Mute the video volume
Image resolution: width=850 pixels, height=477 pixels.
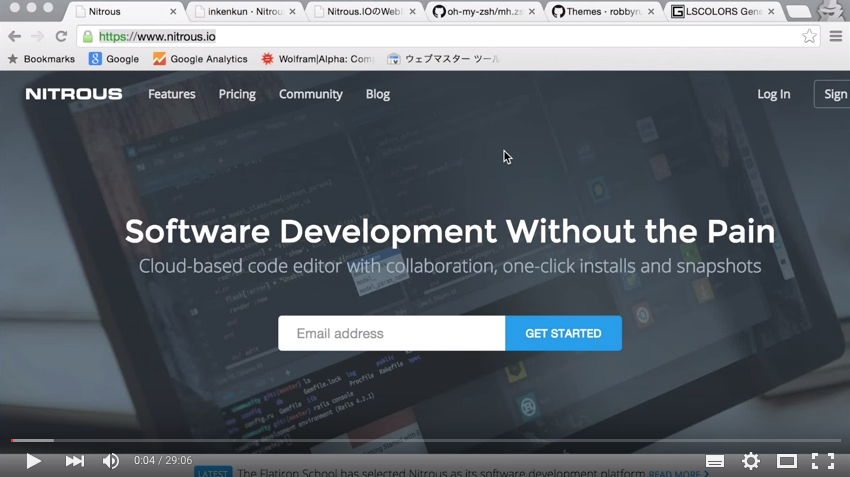tap(110, 461)
